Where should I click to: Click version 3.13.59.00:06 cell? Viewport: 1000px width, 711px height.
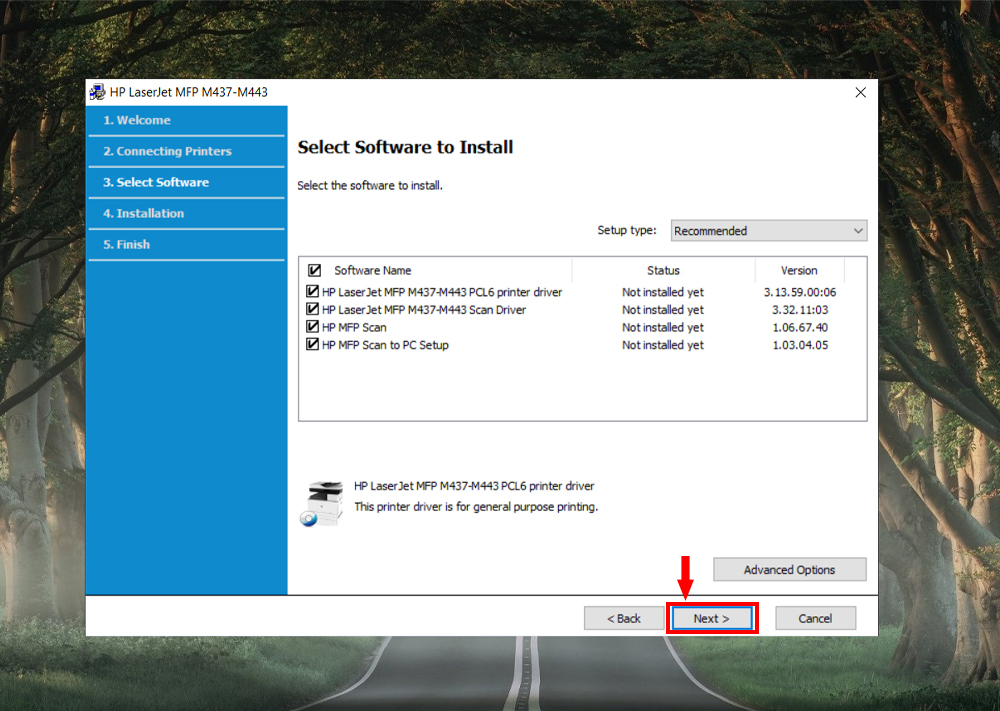[800, 292]
